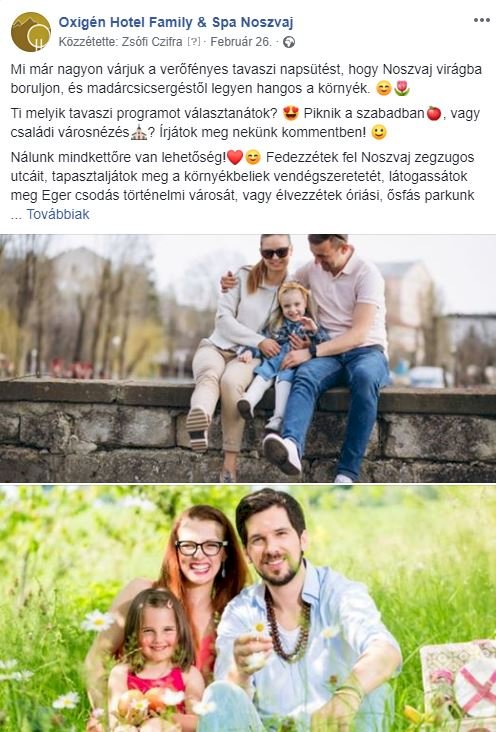
Task: Click the blushing emoji before the tulip
Action: tap(384, 88)
